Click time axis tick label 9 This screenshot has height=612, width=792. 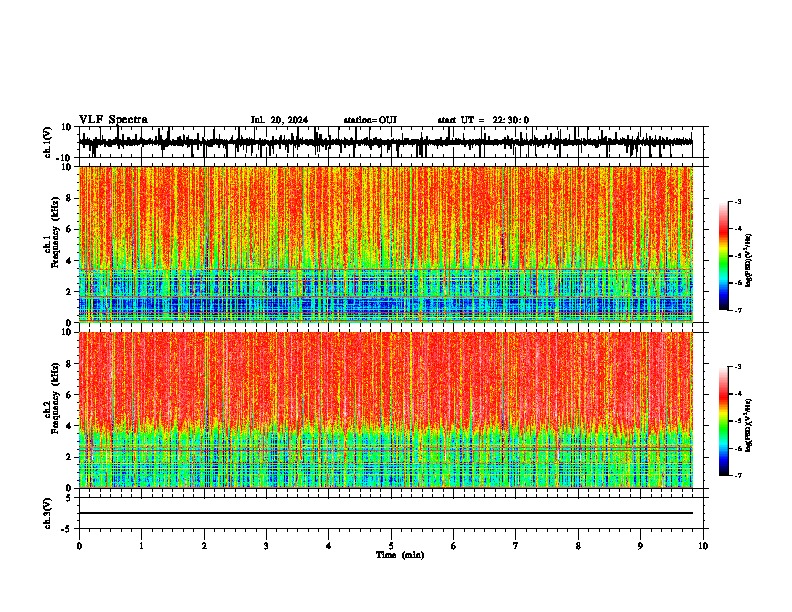tap(640, 546)
